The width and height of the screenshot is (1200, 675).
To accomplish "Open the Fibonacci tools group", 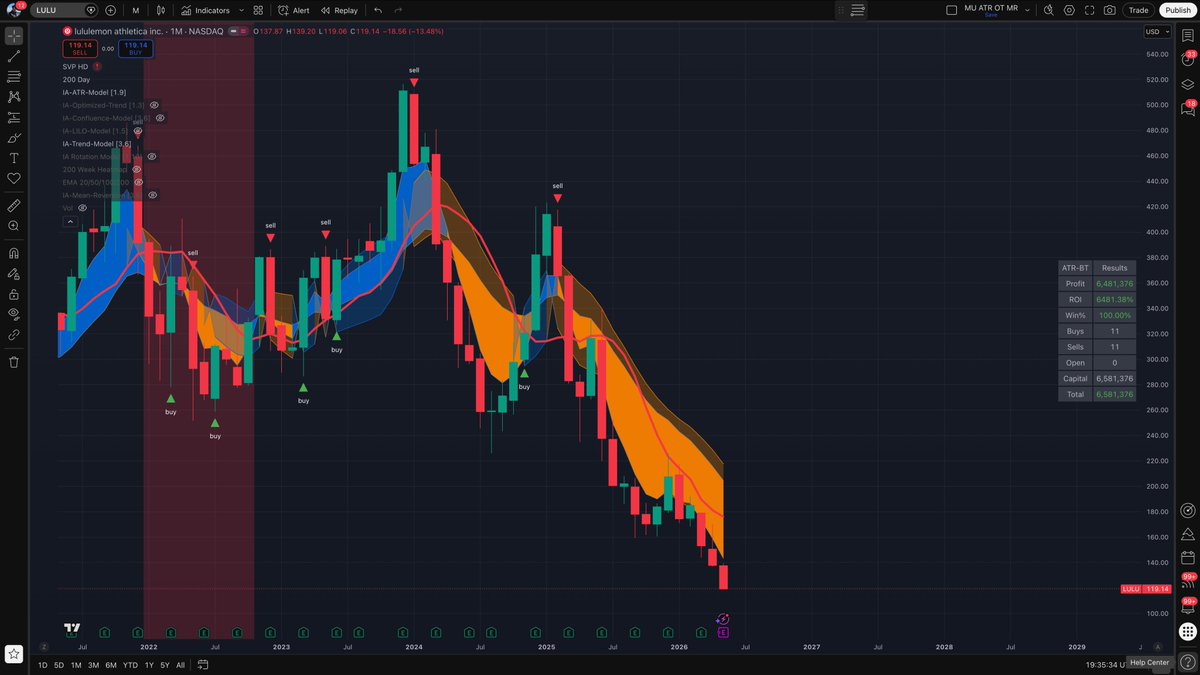I will (14, 77).
